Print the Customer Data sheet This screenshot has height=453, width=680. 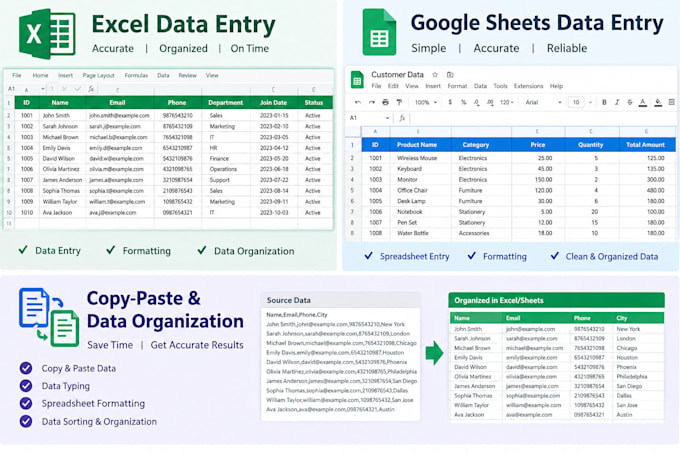point(386,102)
